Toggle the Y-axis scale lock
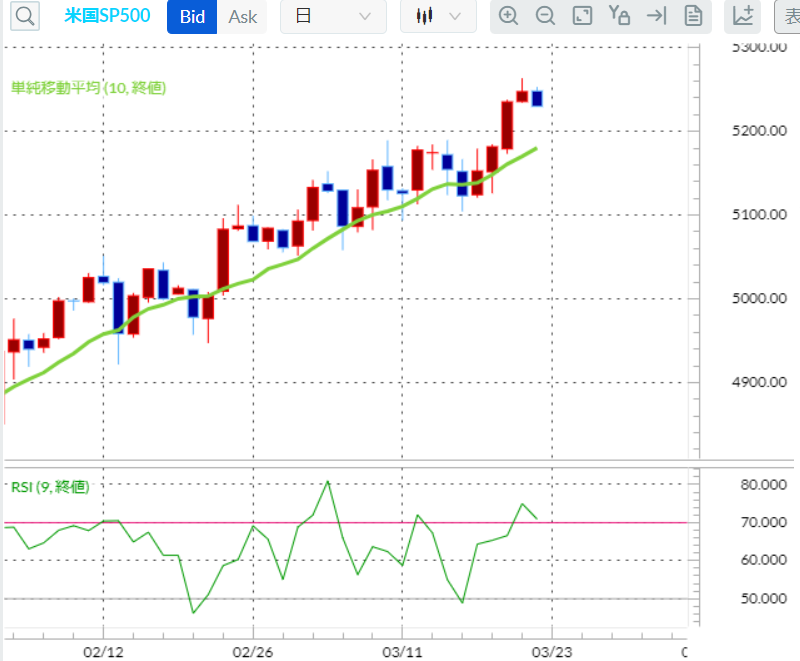800x661 pixels. [619, 16]
